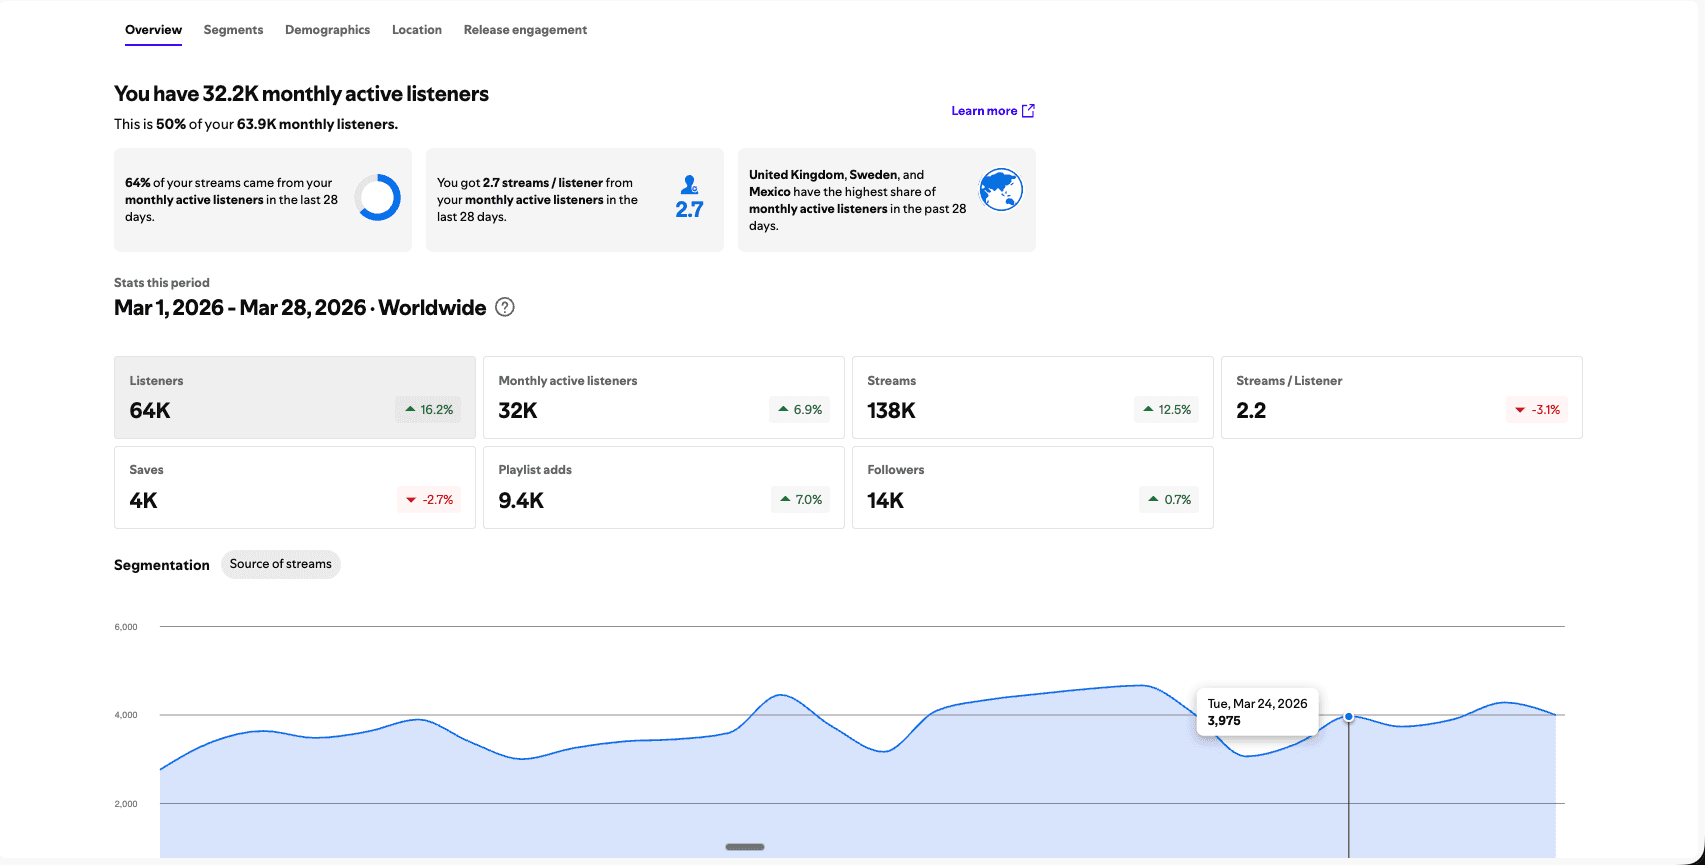
Task: Click the blue donut chart icon
Action: (x=378, y=198)
